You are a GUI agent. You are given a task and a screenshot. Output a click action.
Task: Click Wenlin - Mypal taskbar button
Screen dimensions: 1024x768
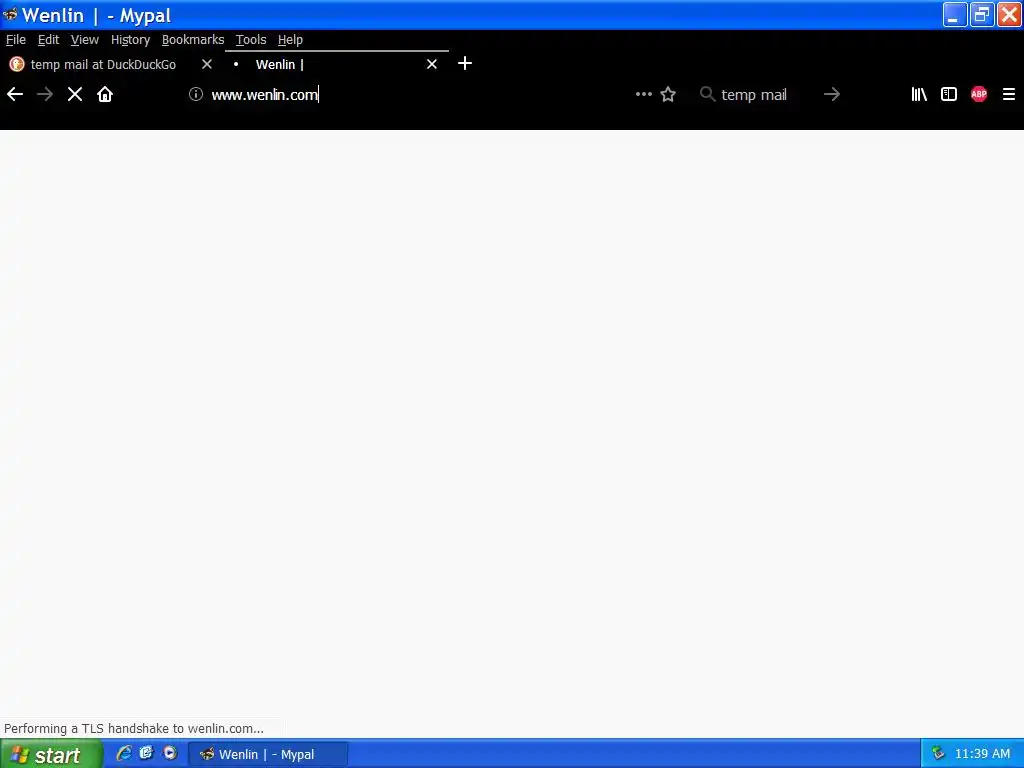tap(268, 754)
